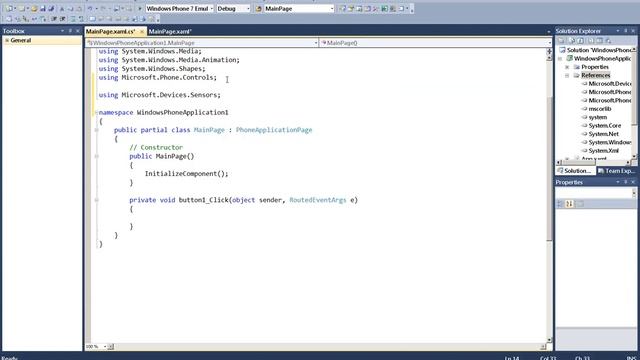This screenshot has width=640, height=360.
Task: Open the 100 % zoom dropdown
Action: 104,347
